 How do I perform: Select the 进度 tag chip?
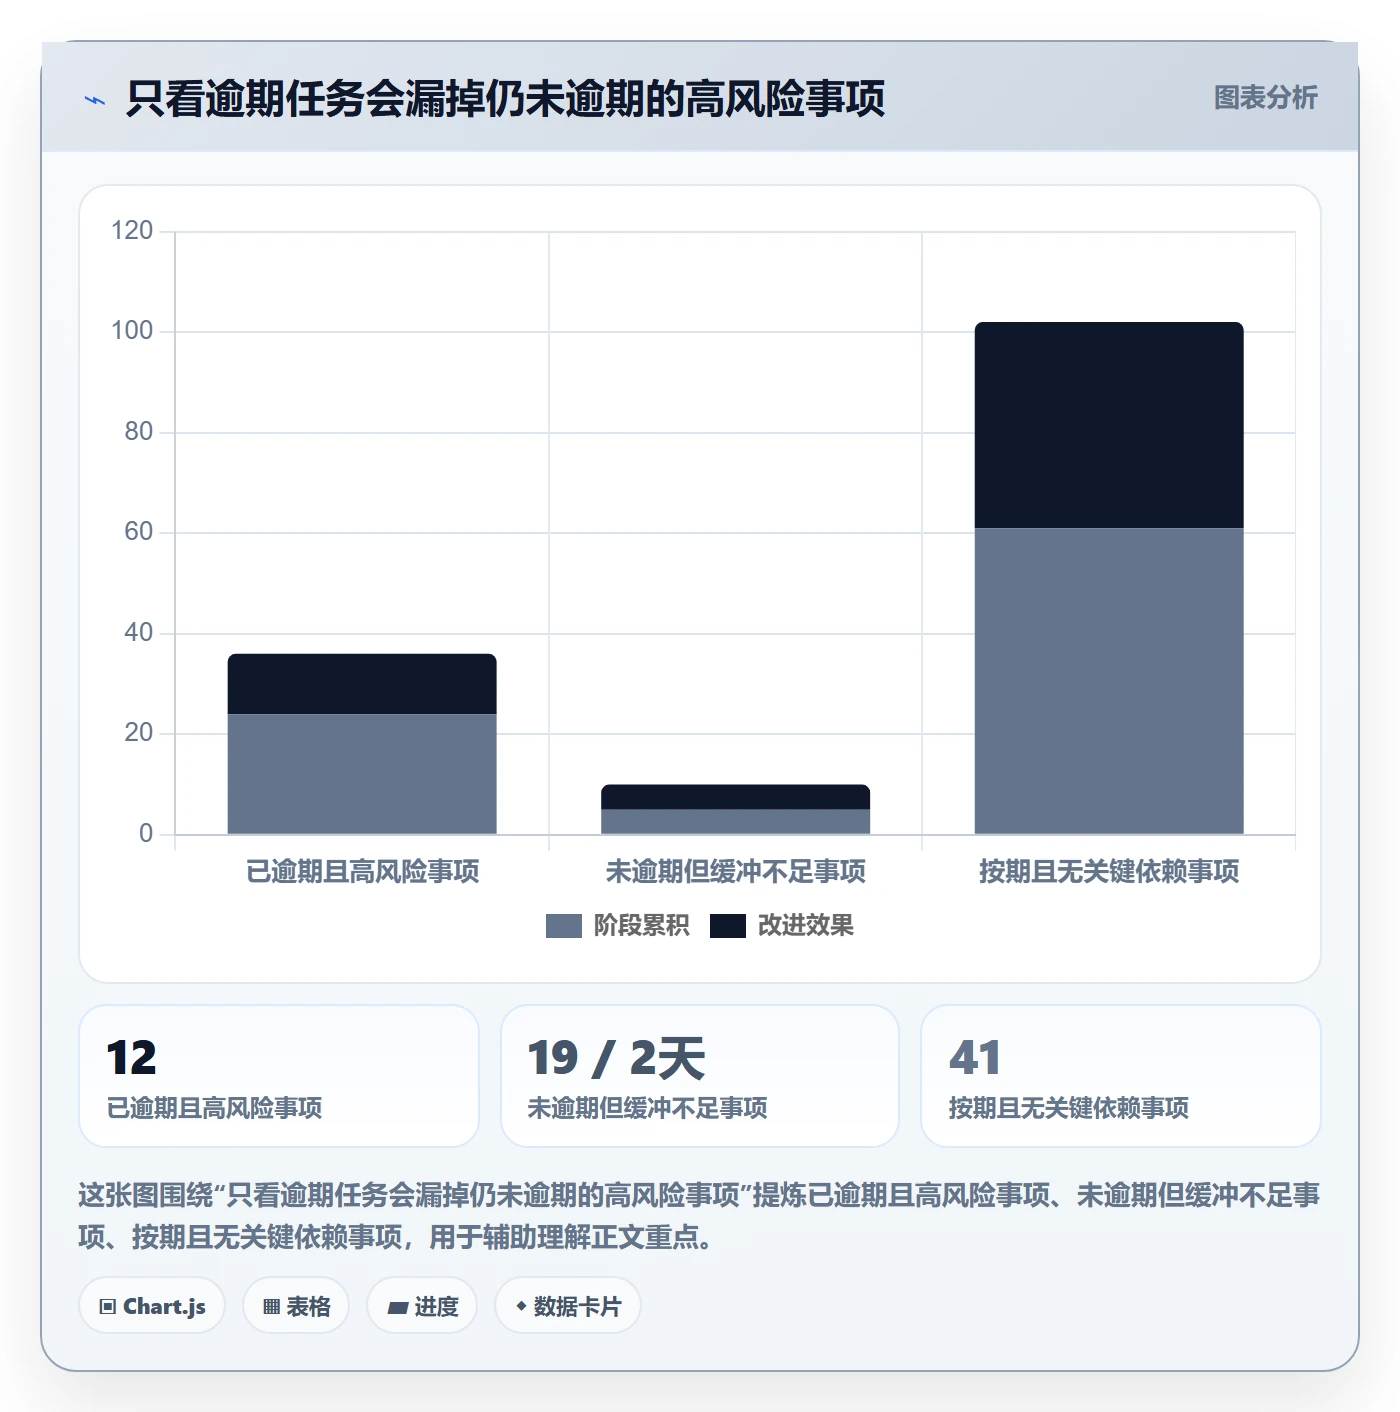(x=422, y=1306)
